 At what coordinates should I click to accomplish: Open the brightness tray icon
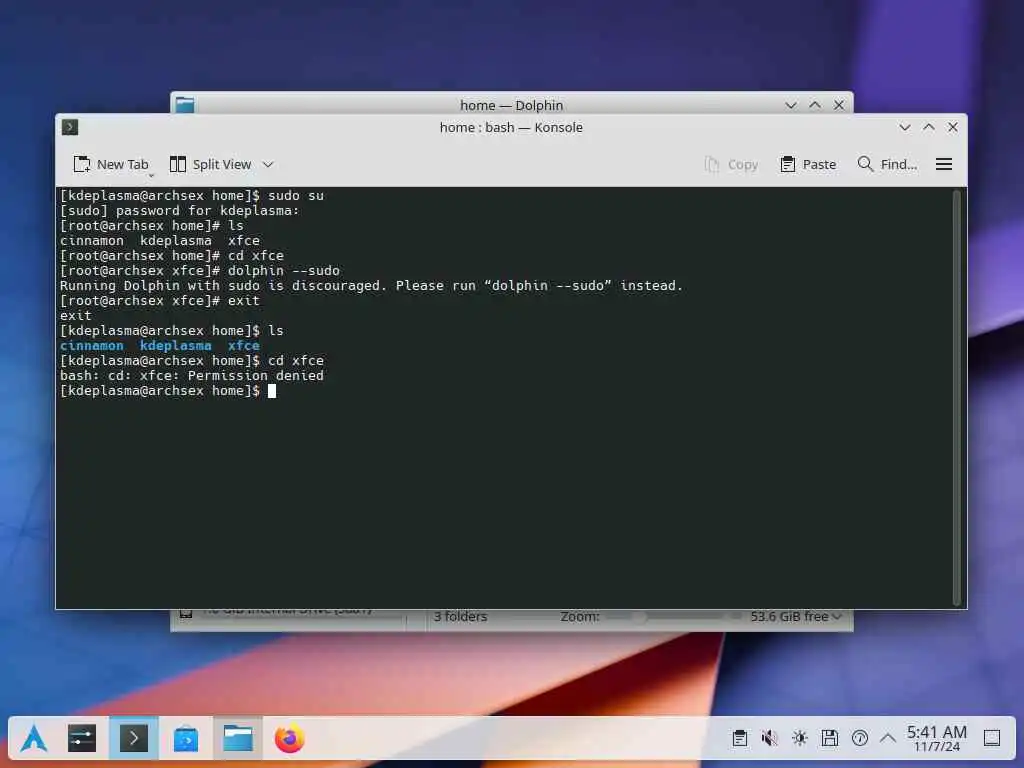(x=799, y=739)
